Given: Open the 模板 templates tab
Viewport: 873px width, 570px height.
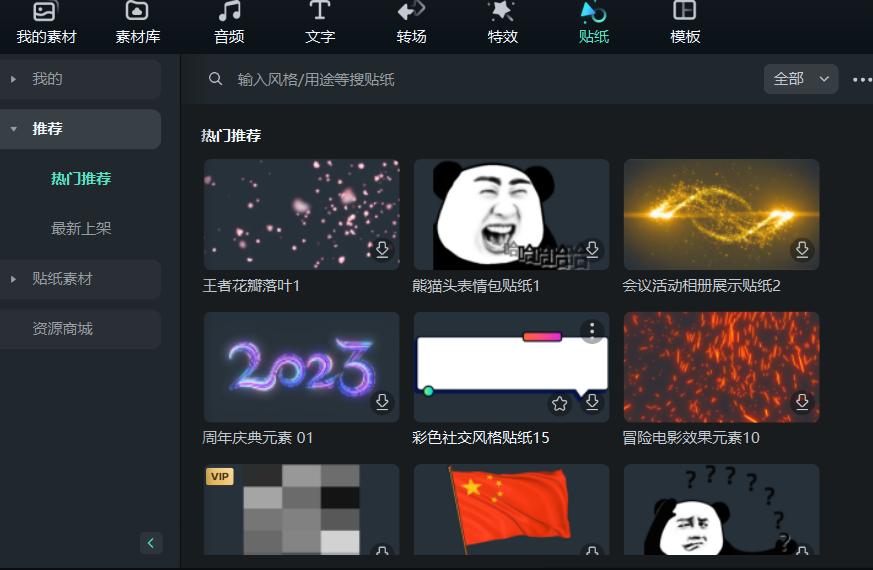Looking at the screenshot, I should click(x=685, y=23).
